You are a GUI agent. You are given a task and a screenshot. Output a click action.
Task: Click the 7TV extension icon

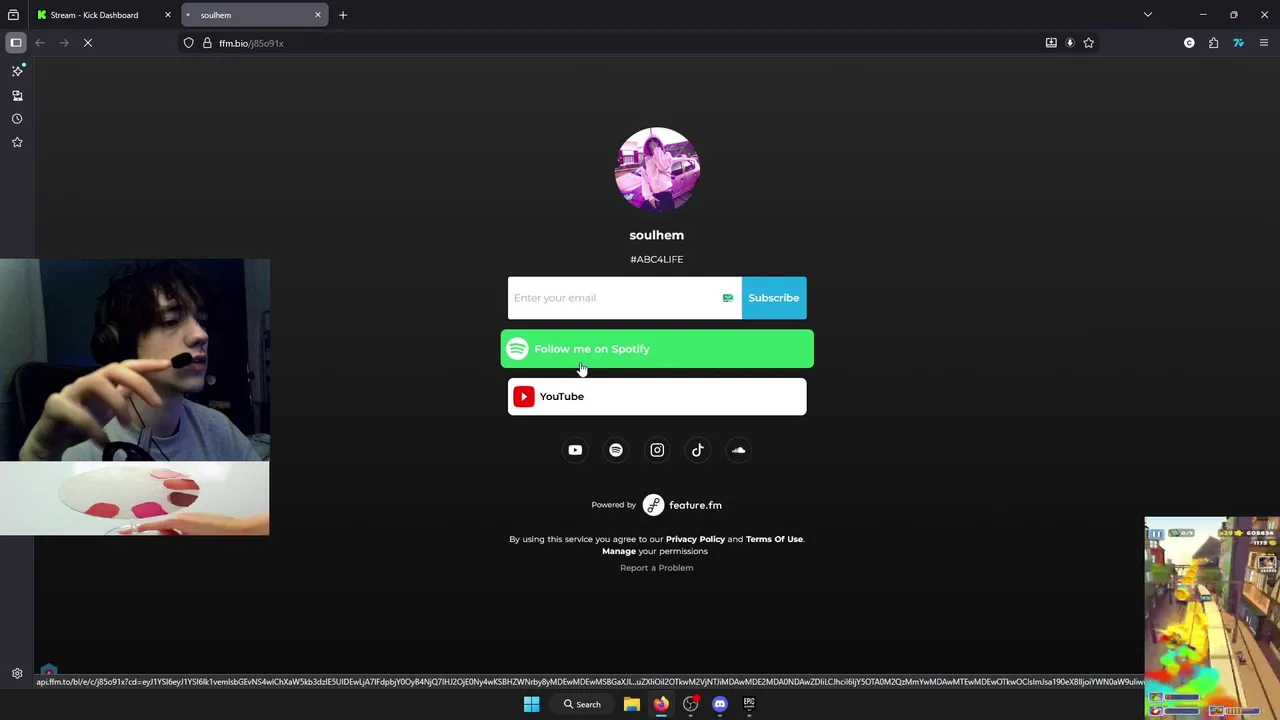coord(1238,43)
